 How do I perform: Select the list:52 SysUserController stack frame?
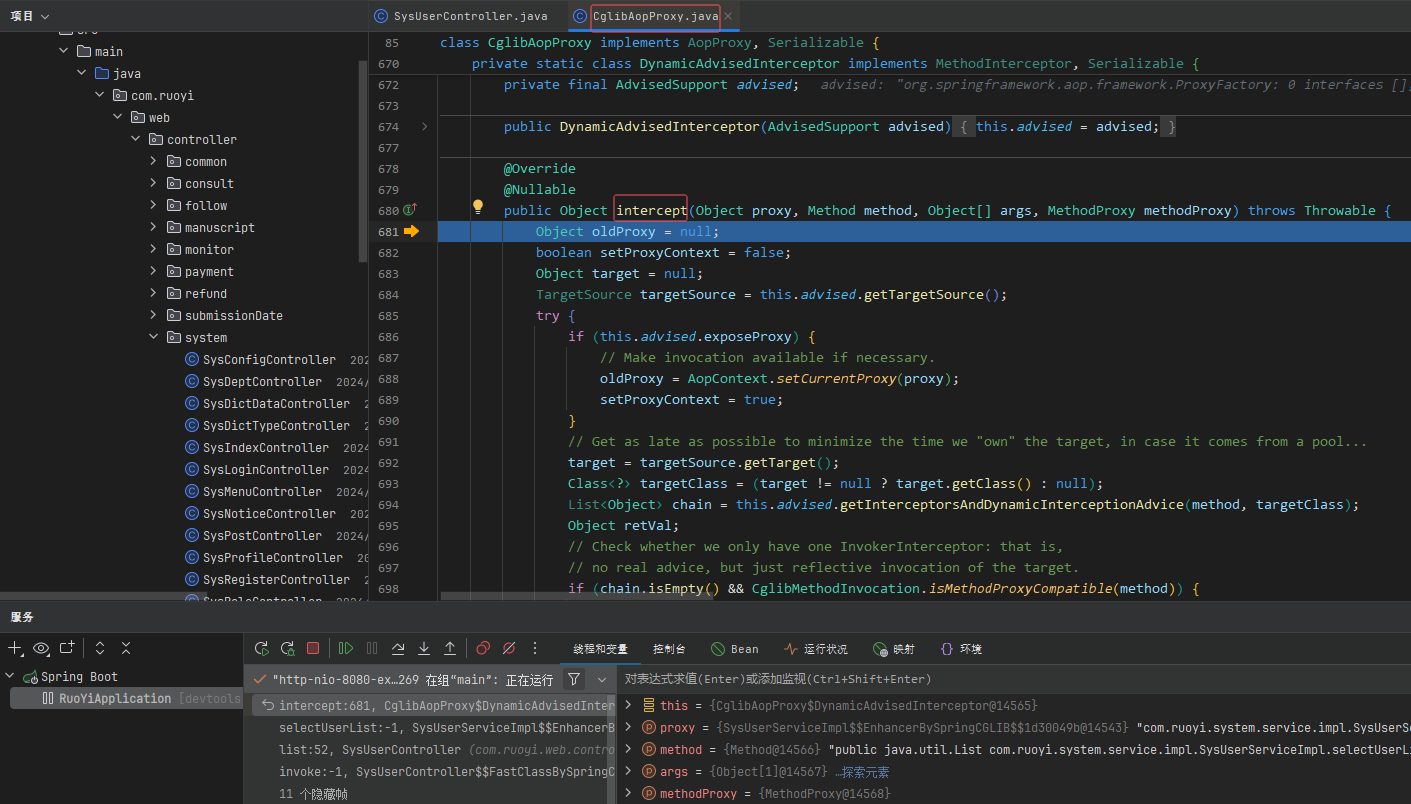coord(433,749)
